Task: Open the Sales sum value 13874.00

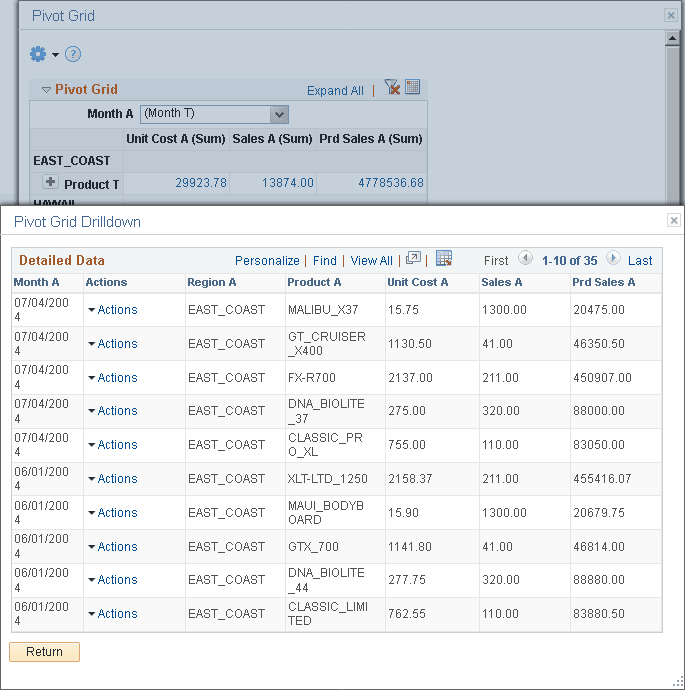Action: [288, 183]
